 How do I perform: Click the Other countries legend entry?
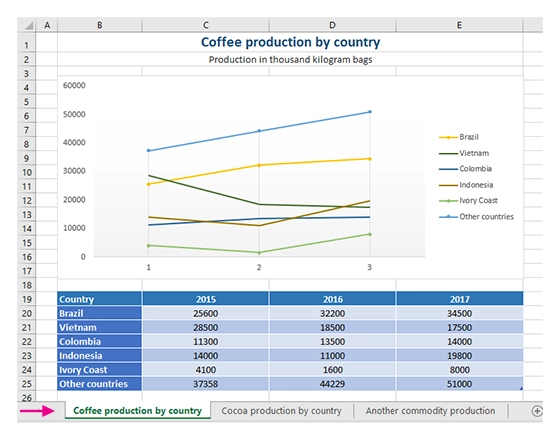click(476, 217)
